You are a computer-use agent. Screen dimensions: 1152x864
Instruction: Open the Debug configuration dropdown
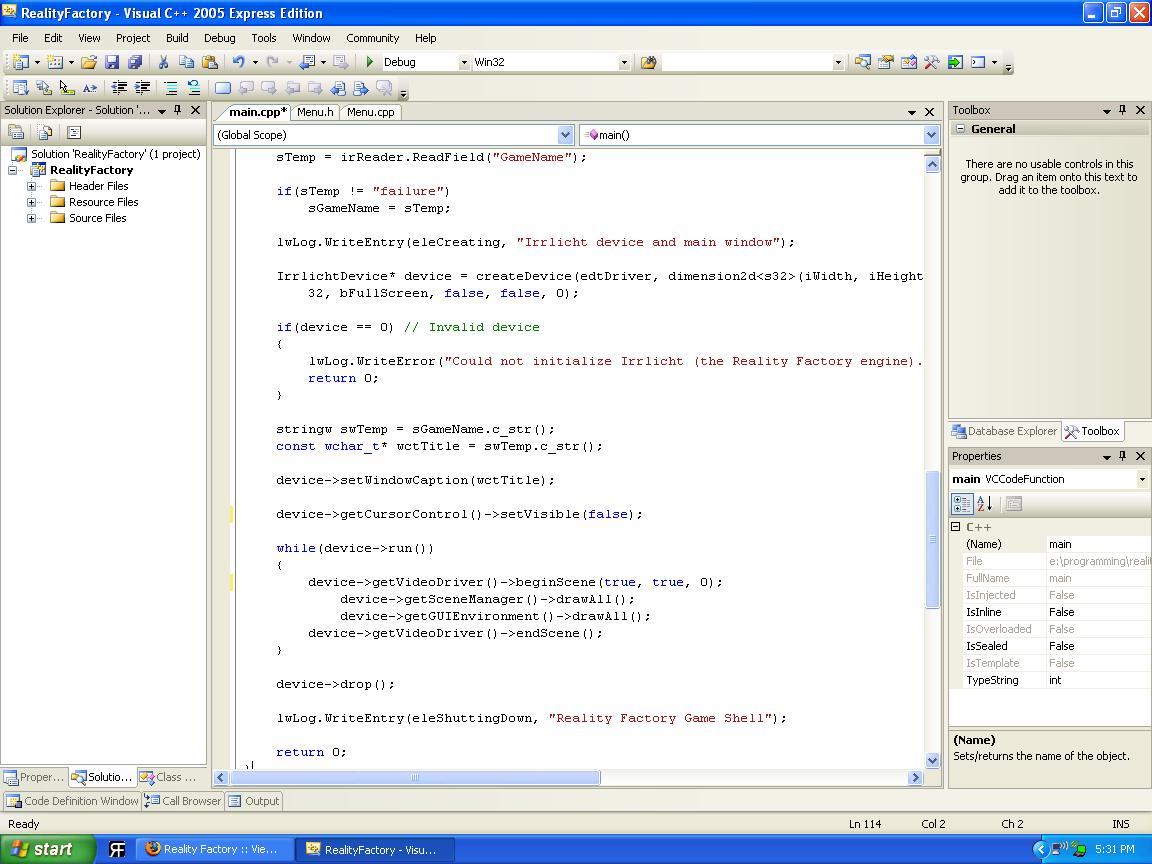pyautogui.click(x=464, y=62)
